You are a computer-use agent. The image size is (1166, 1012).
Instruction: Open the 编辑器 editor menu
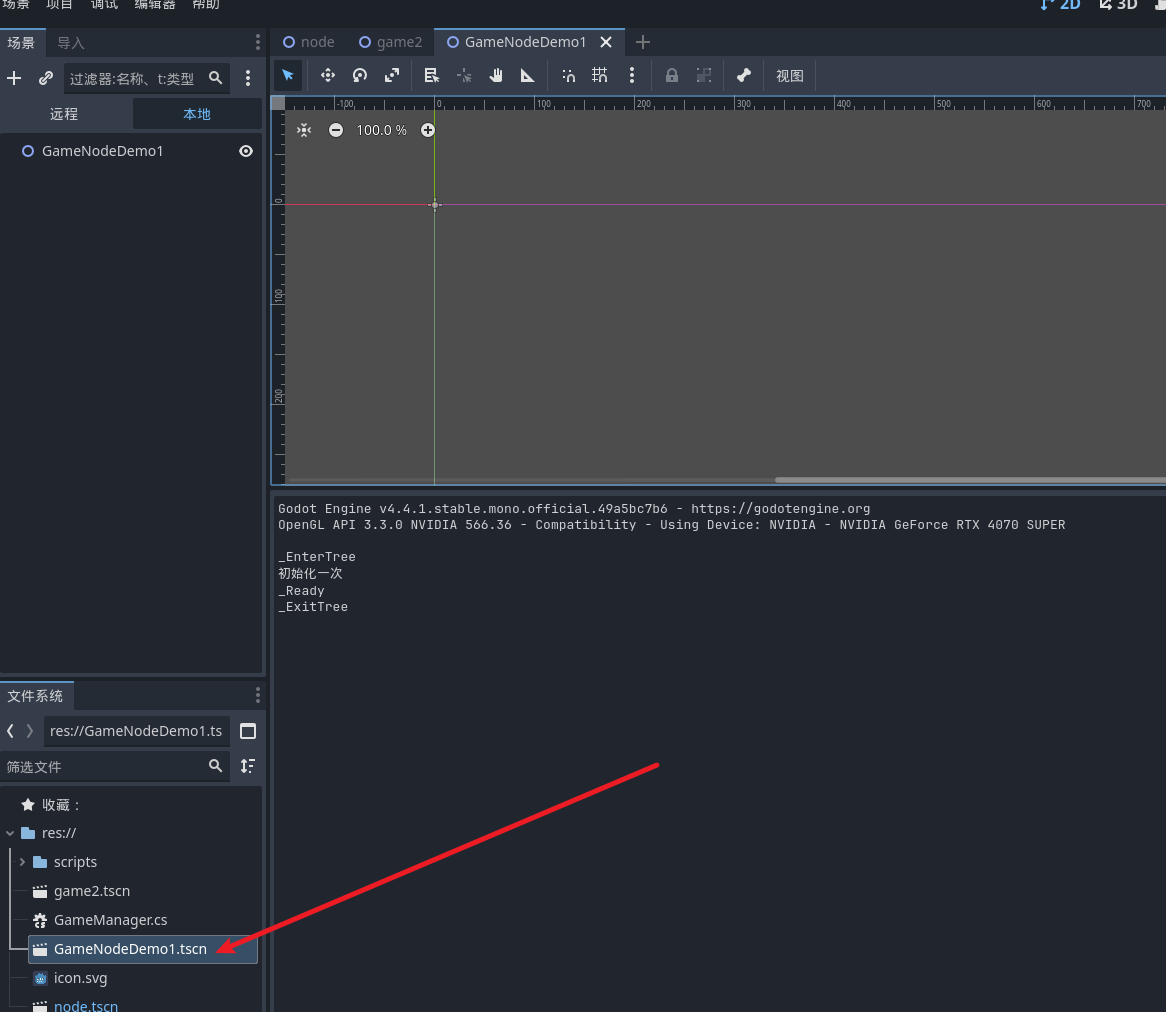coord(155,5)
